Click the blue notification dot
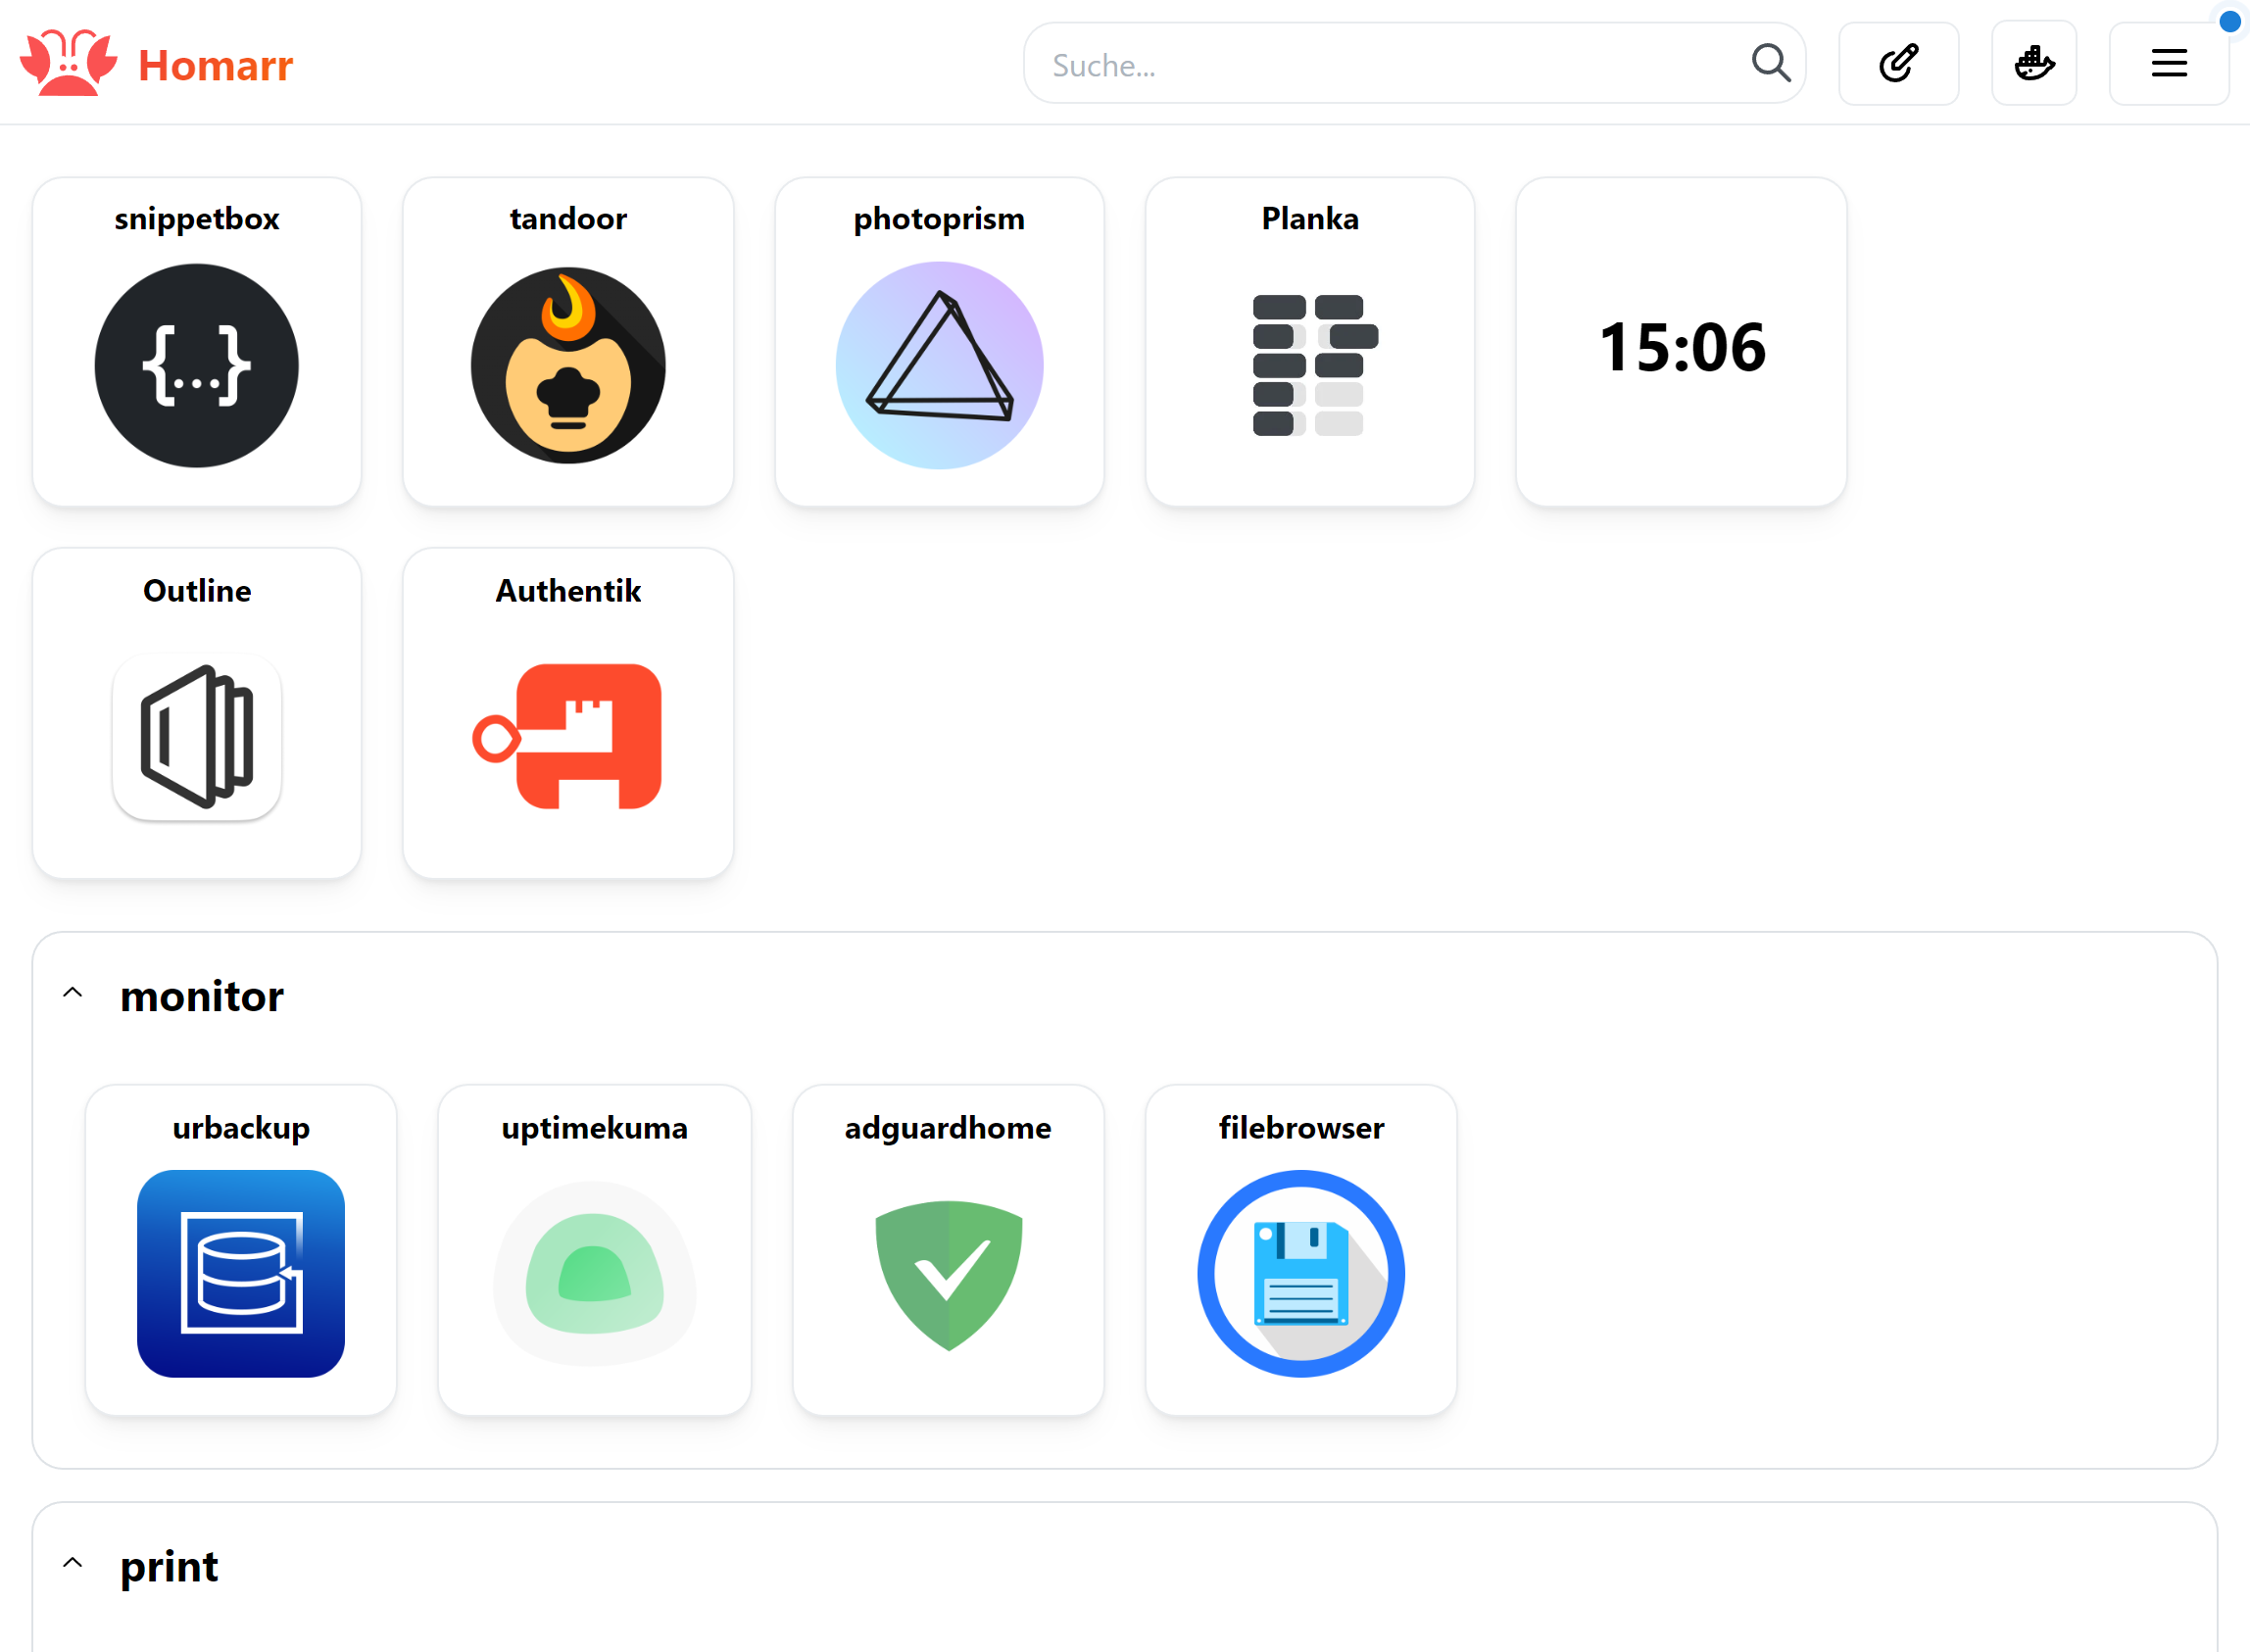Screen dimensions: 2250x1652 point(2229,21)
